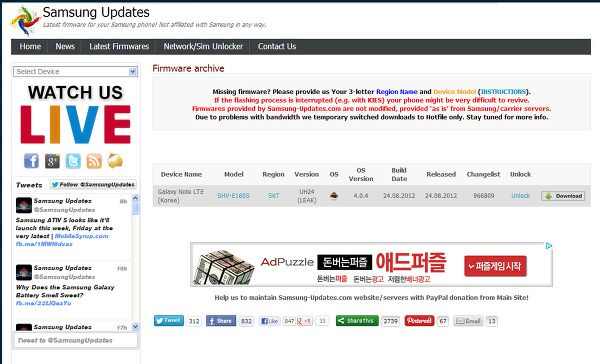Open the Facebook icon under WATCH US LIVE

click(31, 161)
